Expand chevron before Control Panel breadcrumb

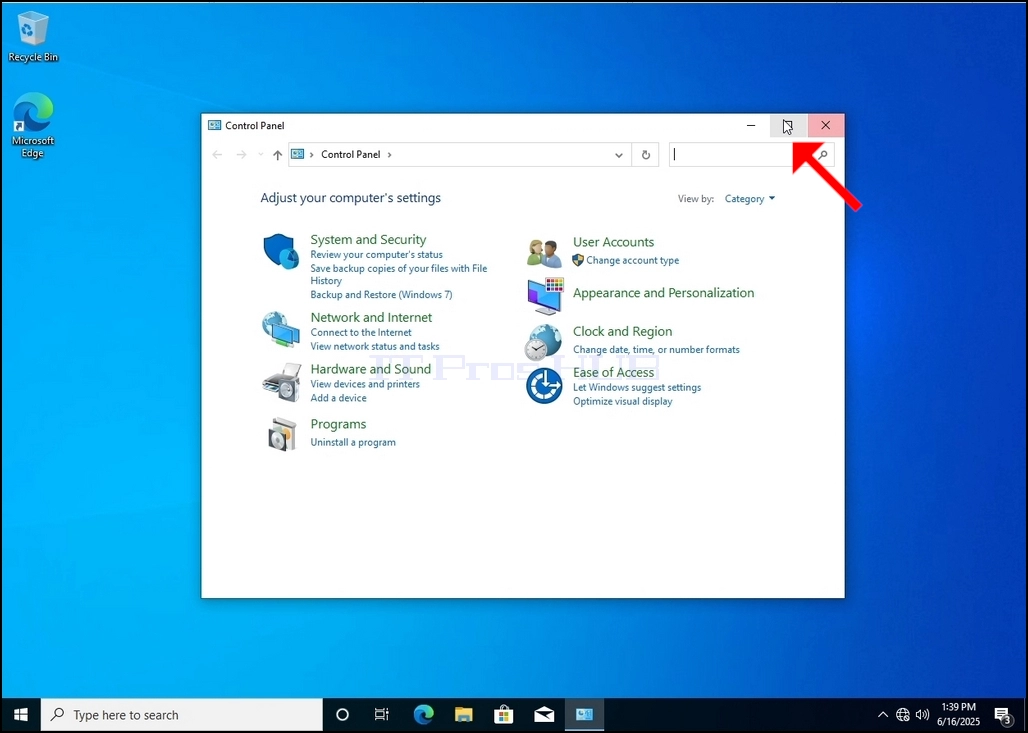311,155
